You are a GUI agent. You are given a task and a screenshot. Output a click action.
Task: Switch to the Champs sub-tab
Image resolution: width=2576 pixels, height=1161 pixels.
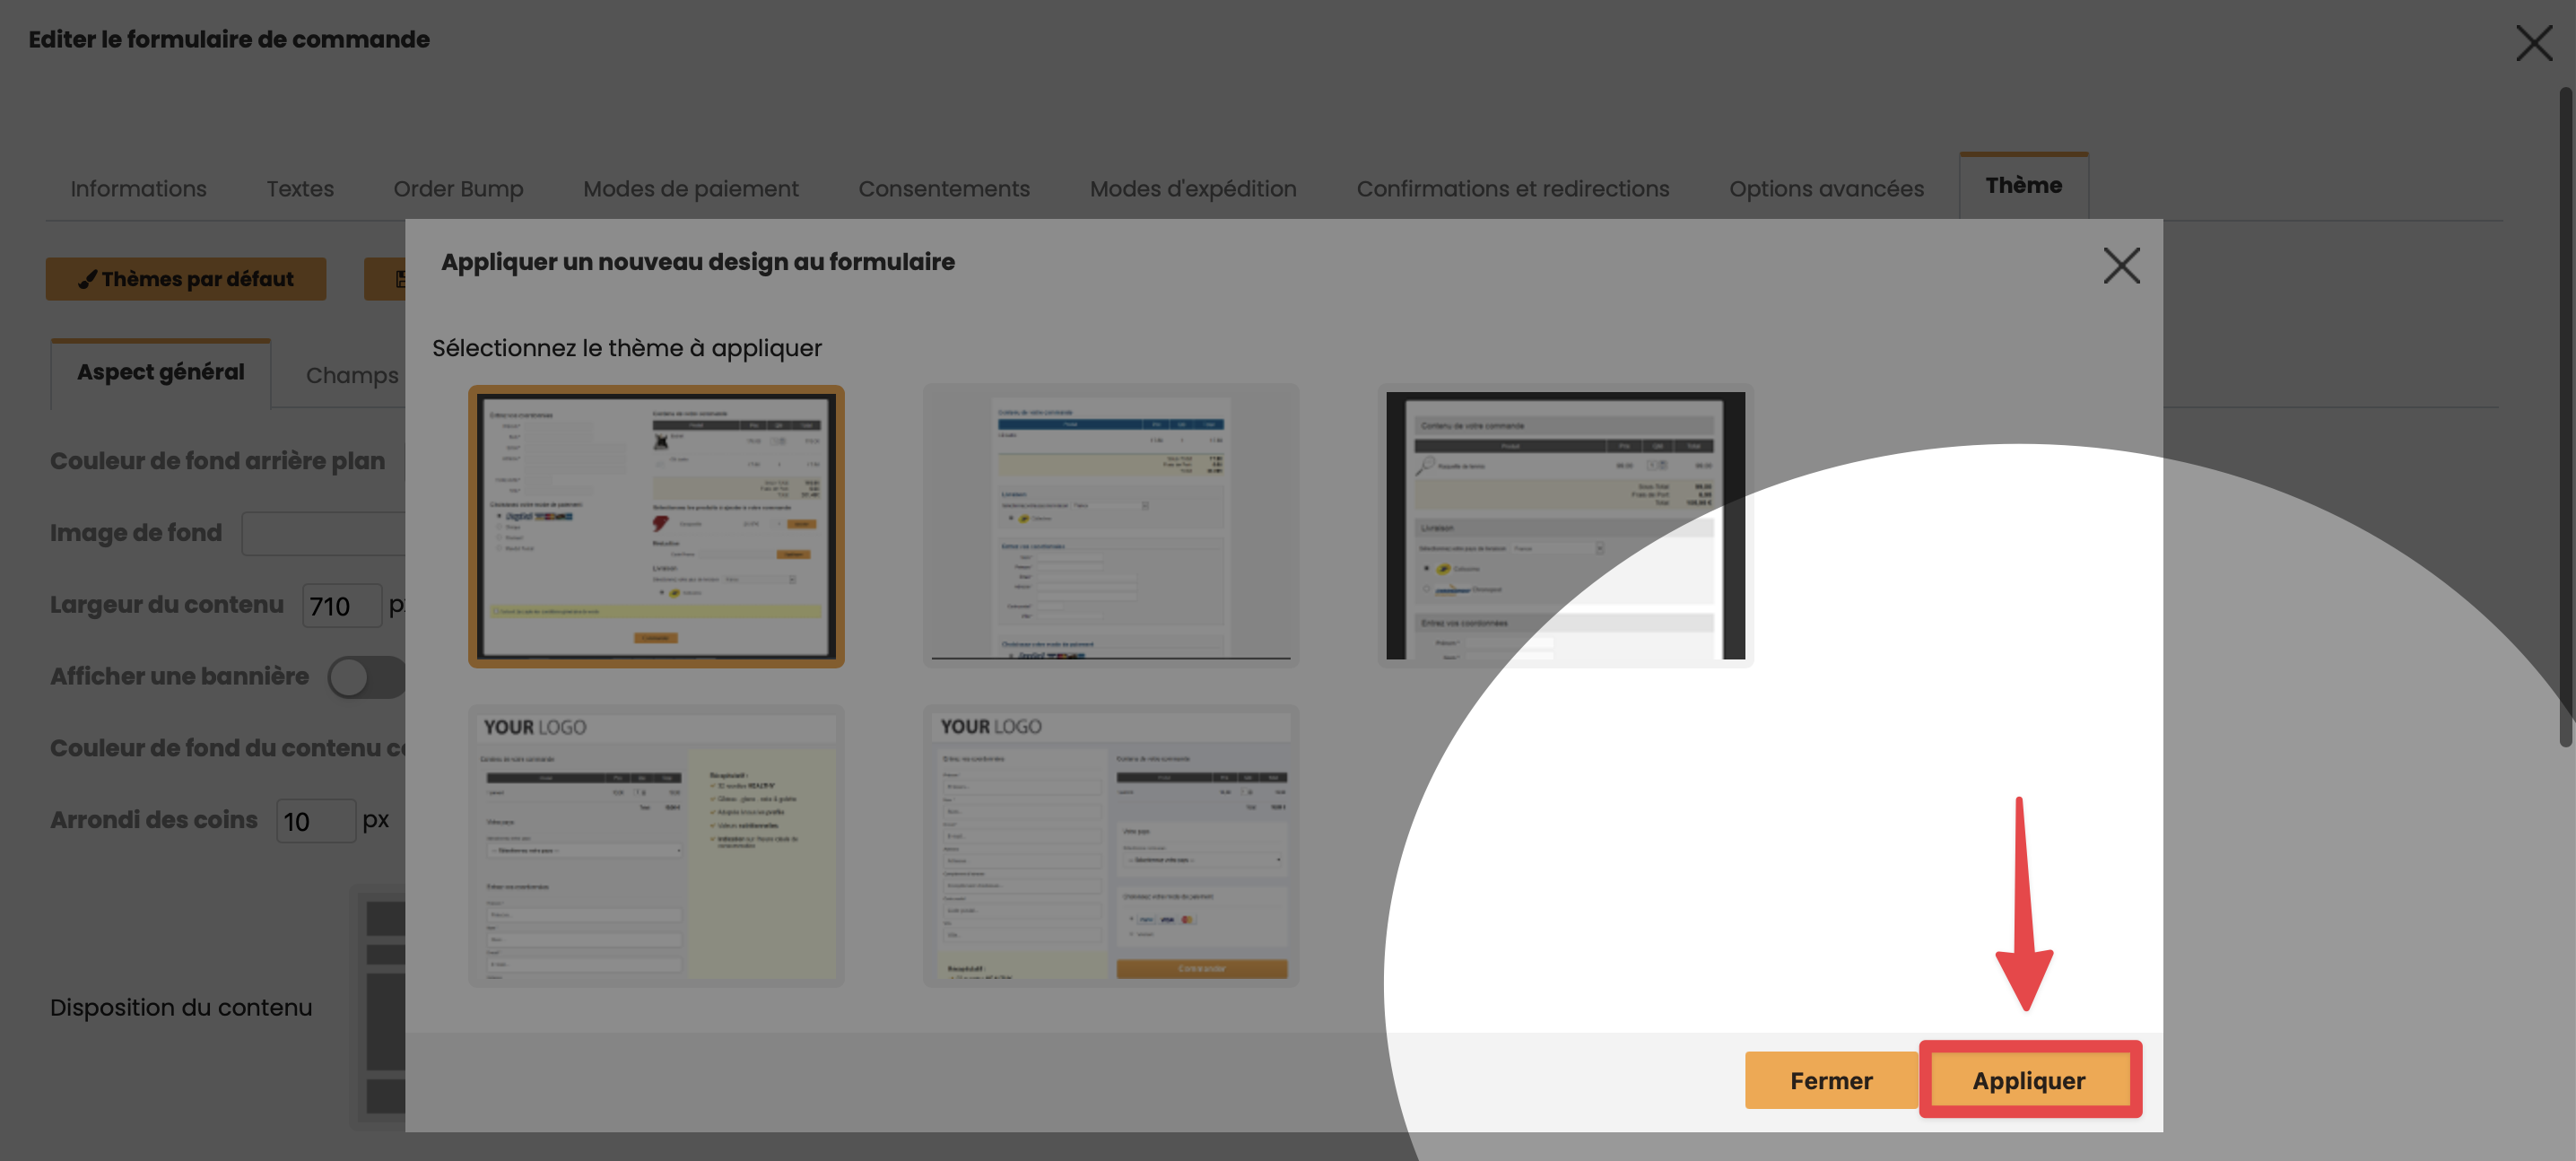(x=352, y=375)
